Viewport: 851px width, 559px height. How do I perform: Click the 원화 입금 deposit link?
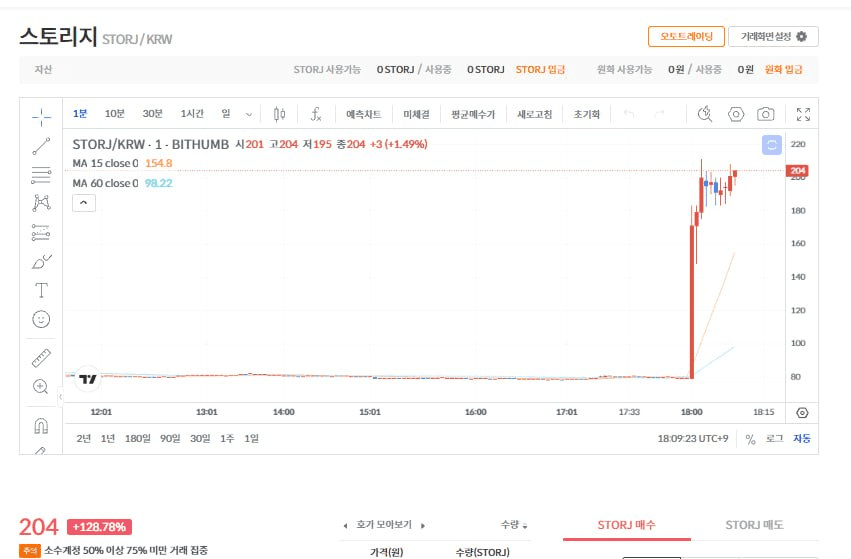point(783,69)
